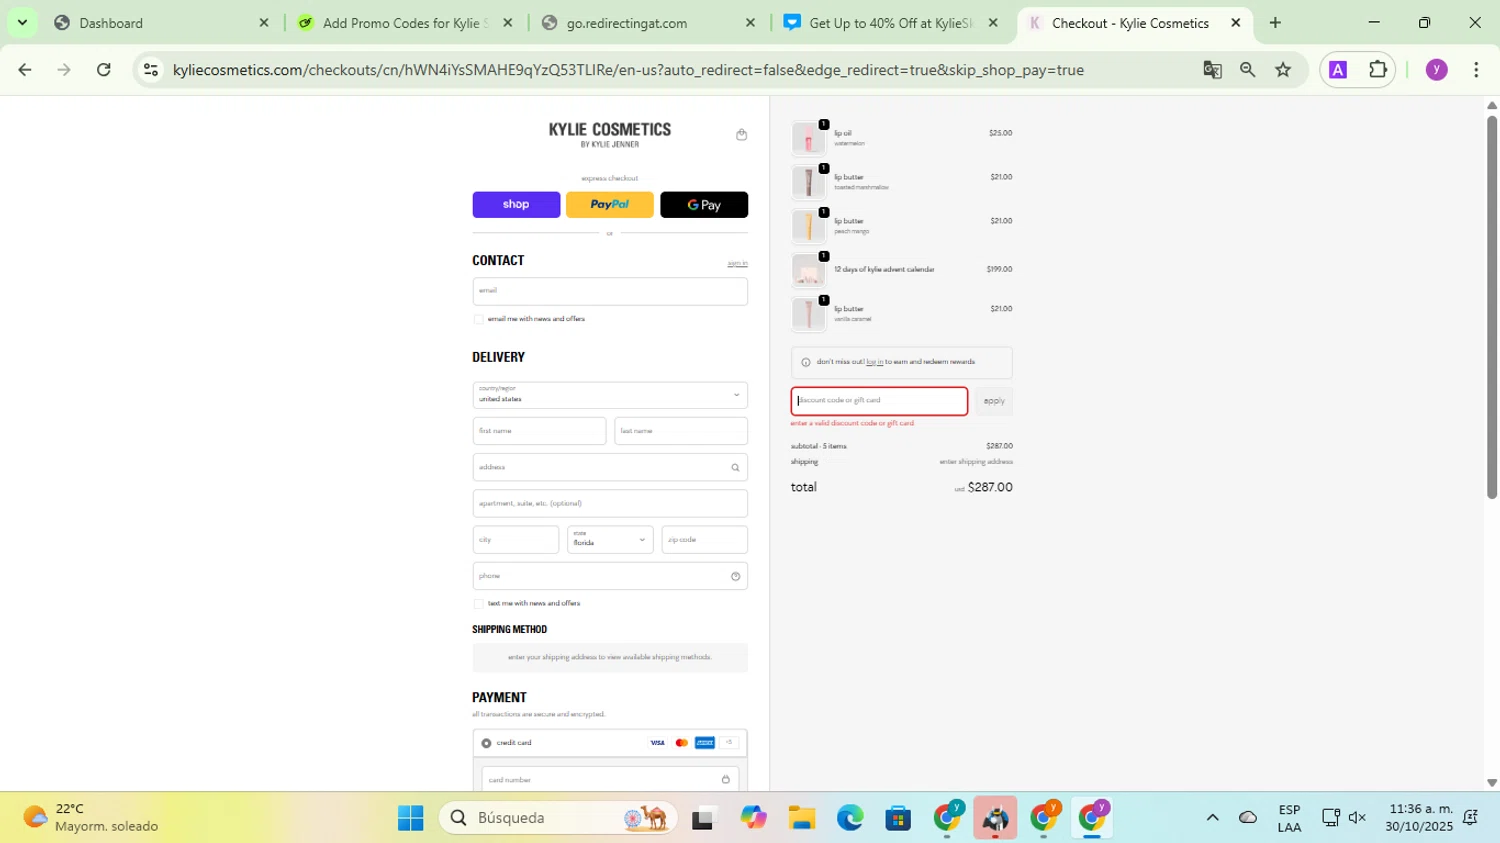Click the apartment, suite field
1500x843 pixels.
(610, 504)
